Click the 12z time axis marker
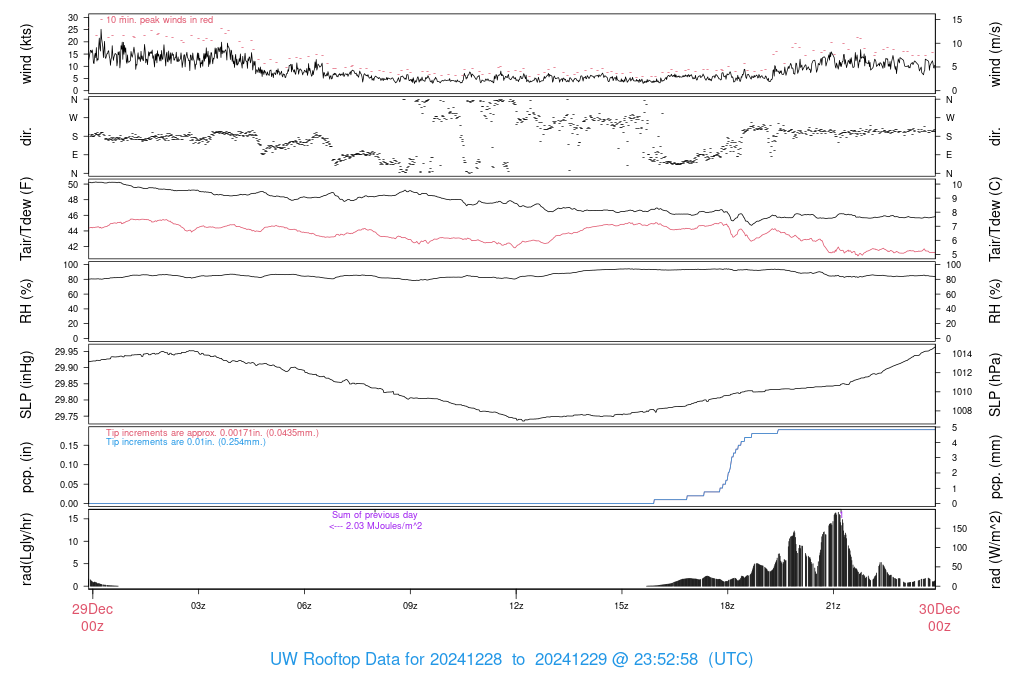 click(516, 606)
